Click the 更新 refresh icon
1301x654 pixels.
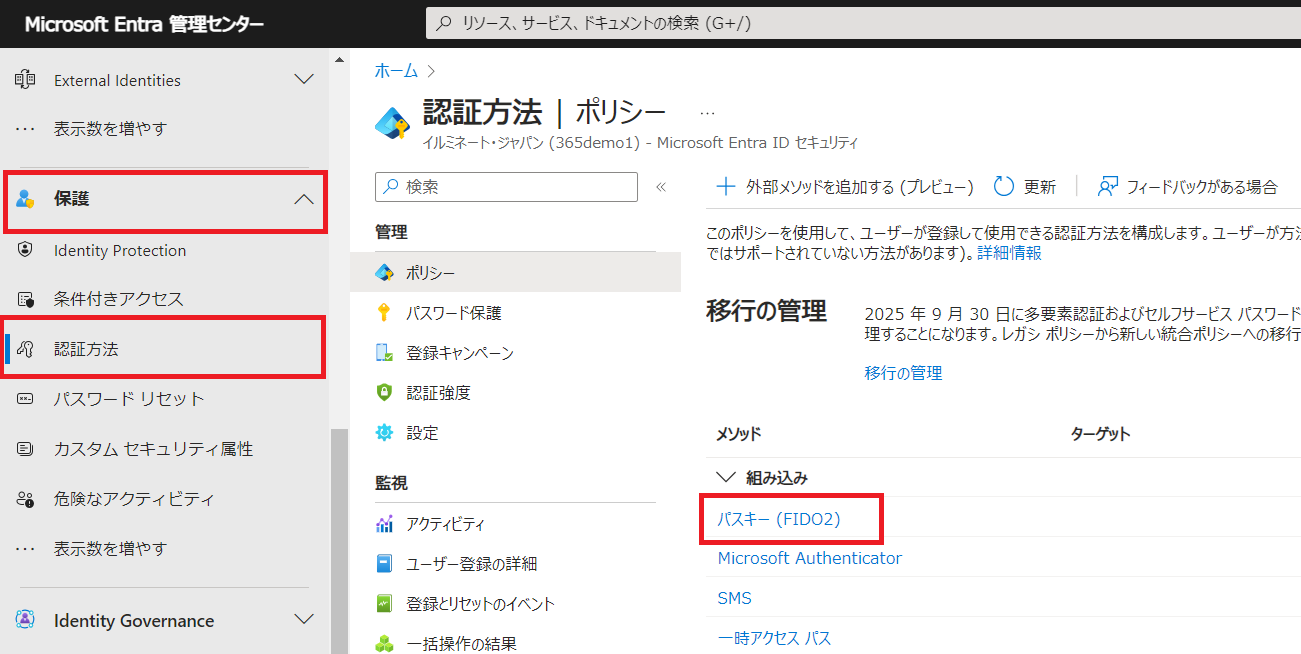tap(1004, 187)
